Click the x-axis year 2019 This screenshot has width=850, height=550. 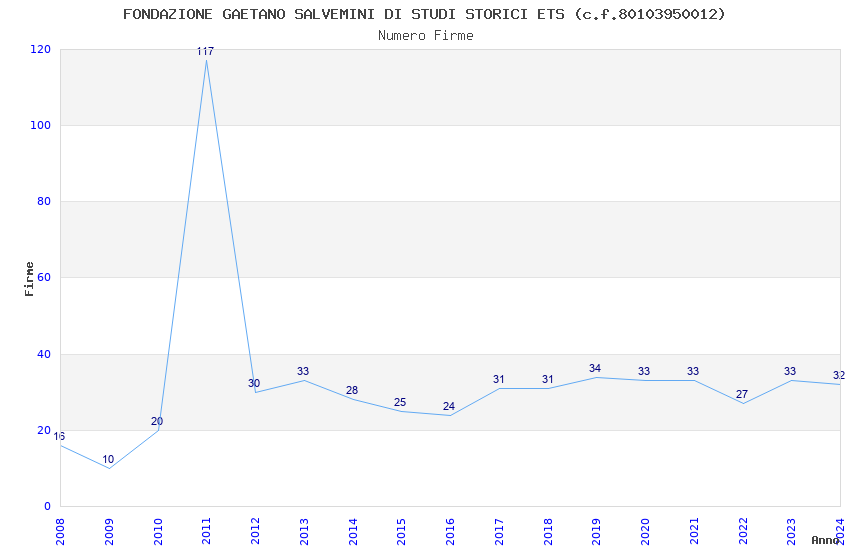point(596,531)
